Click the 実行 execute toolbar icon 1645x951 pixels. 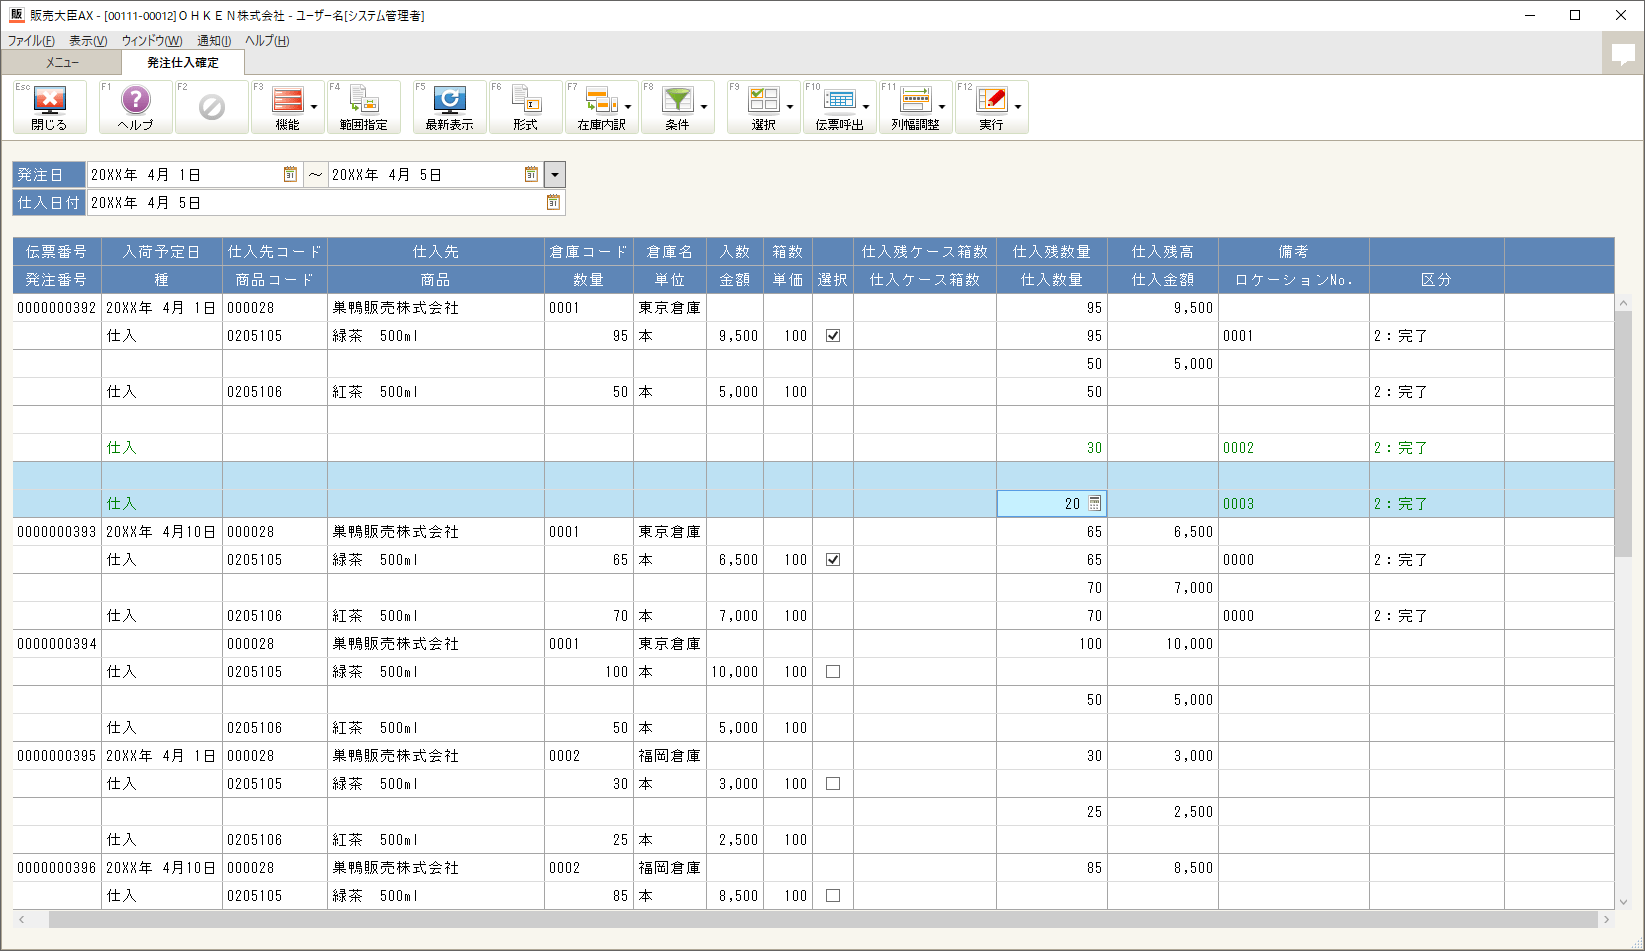[992, 107]
